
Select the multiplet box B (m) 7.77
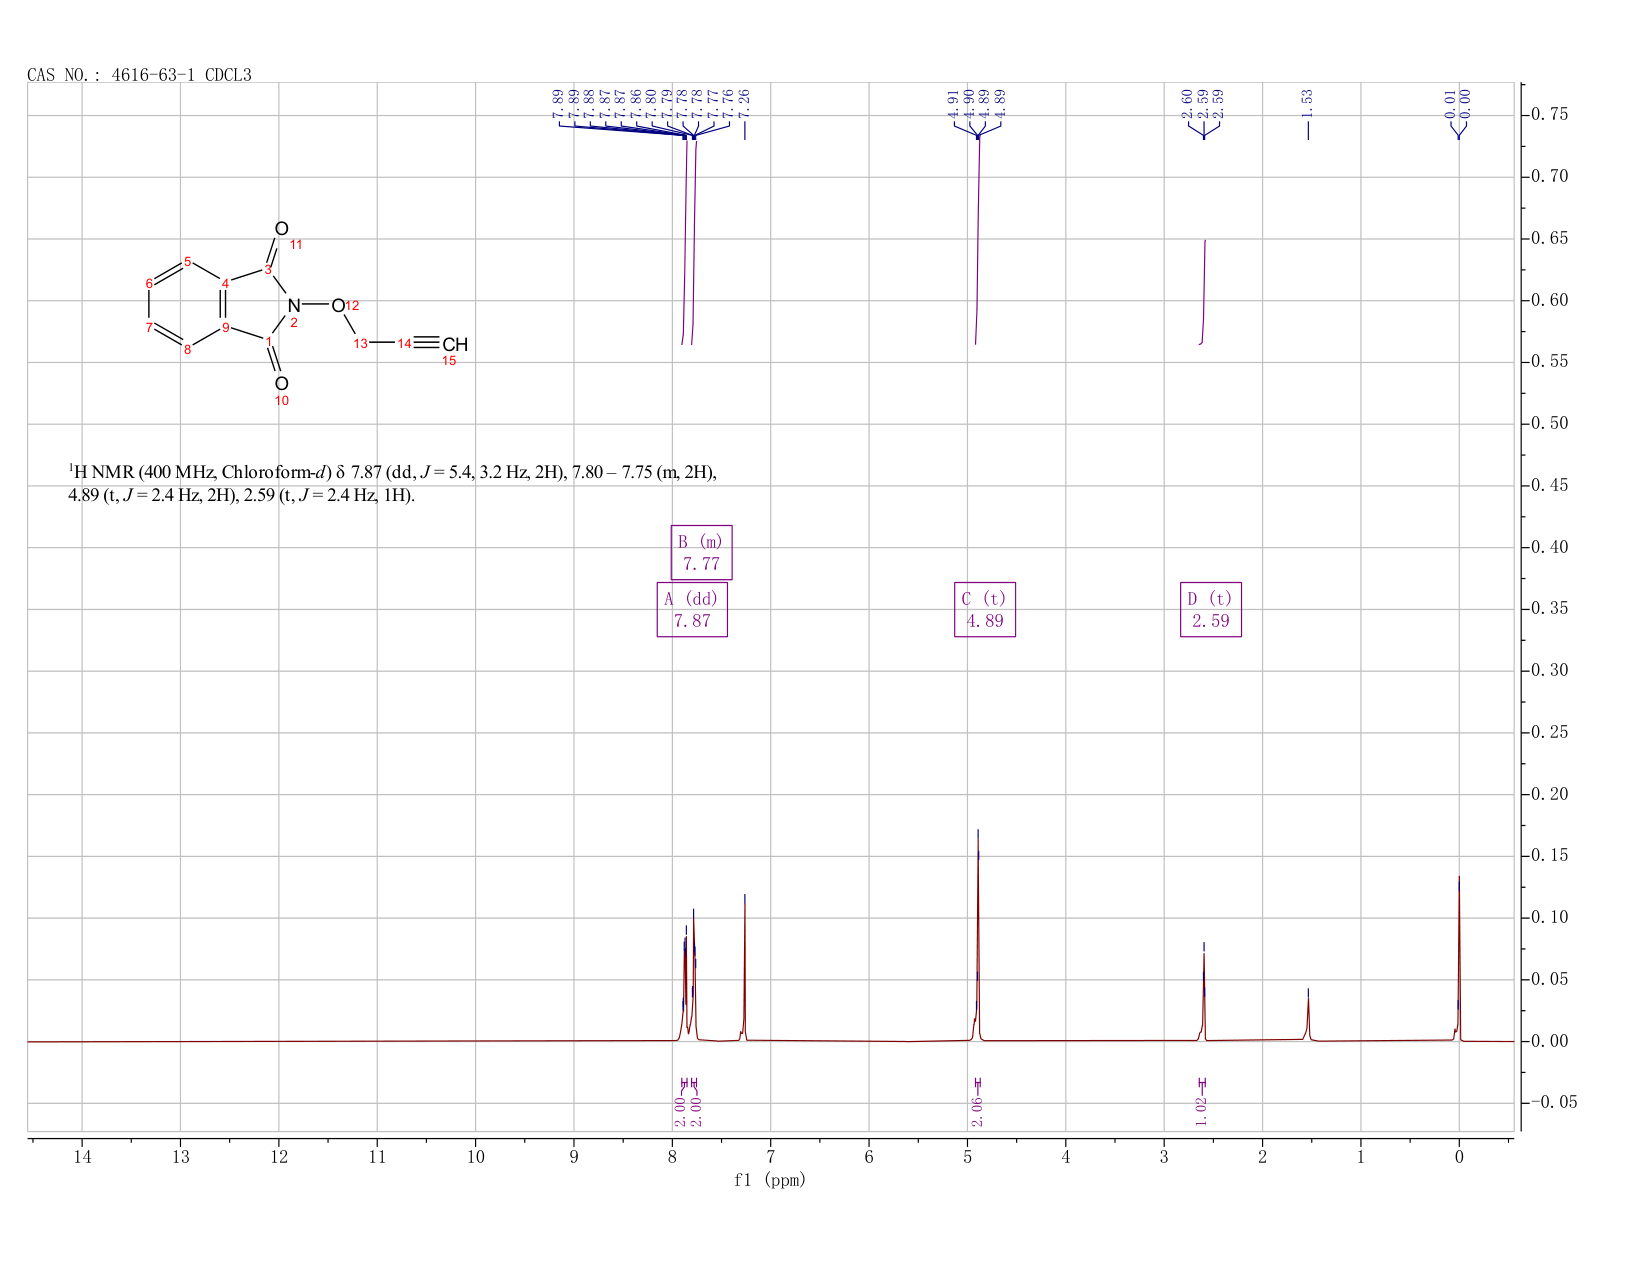coord(701,552)
